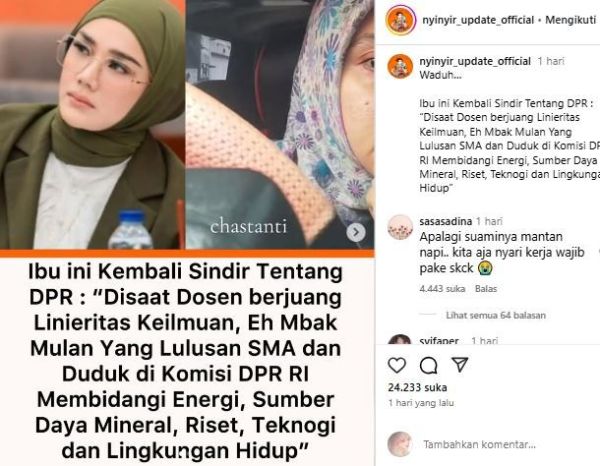Open syifaner username link
Viewport: 600px width, 466px height.
pos(439,340)
